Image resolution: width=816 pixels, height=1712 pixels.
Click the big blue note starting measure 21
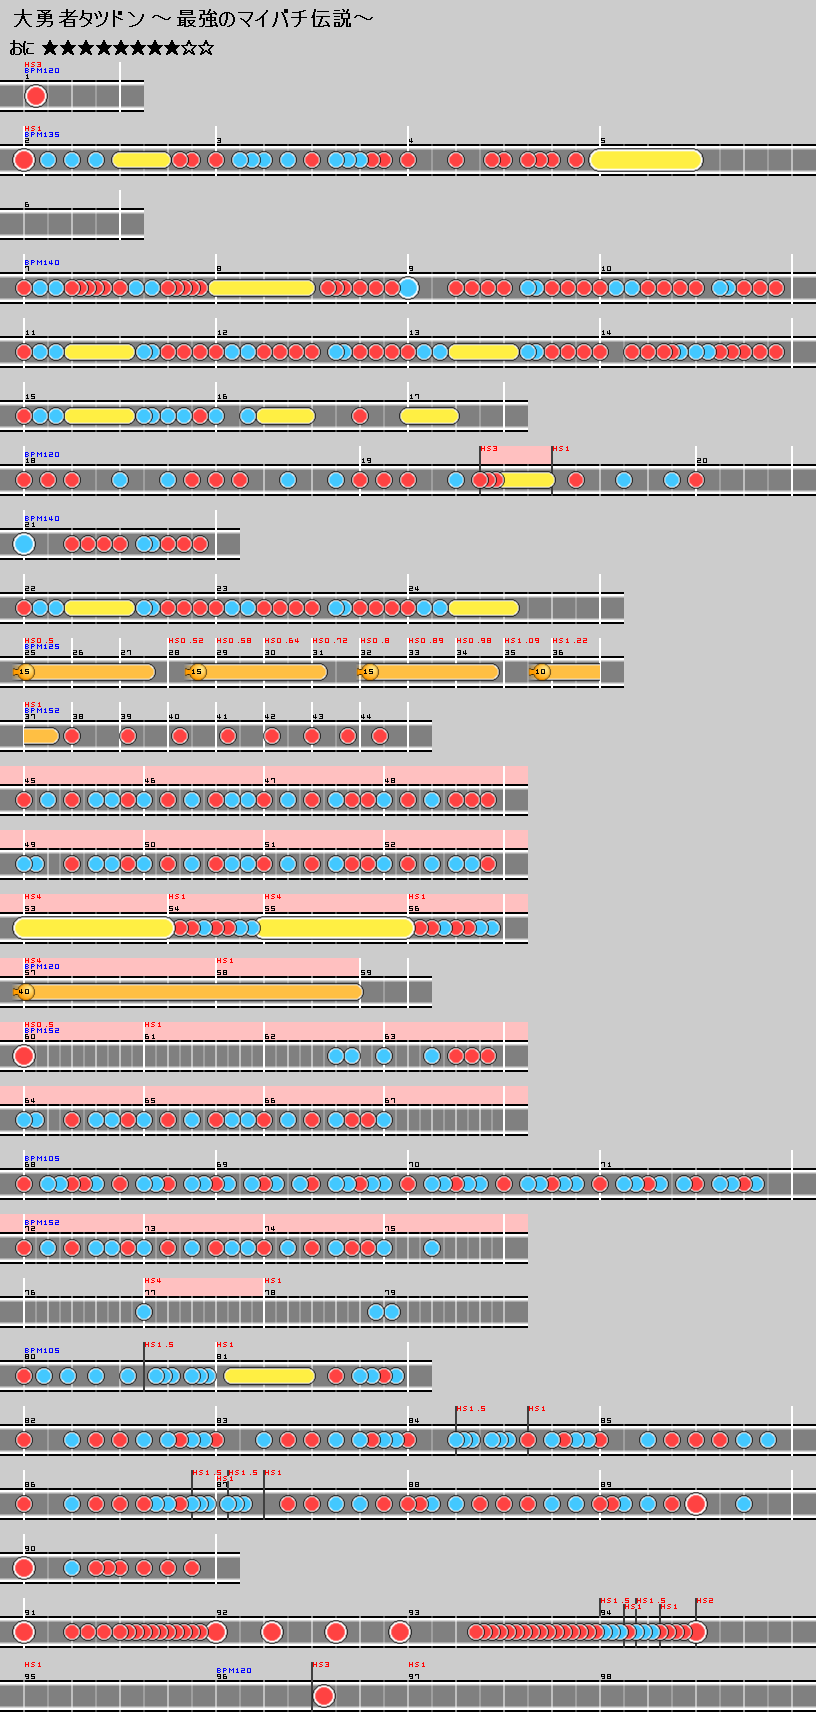pos(24,544)
